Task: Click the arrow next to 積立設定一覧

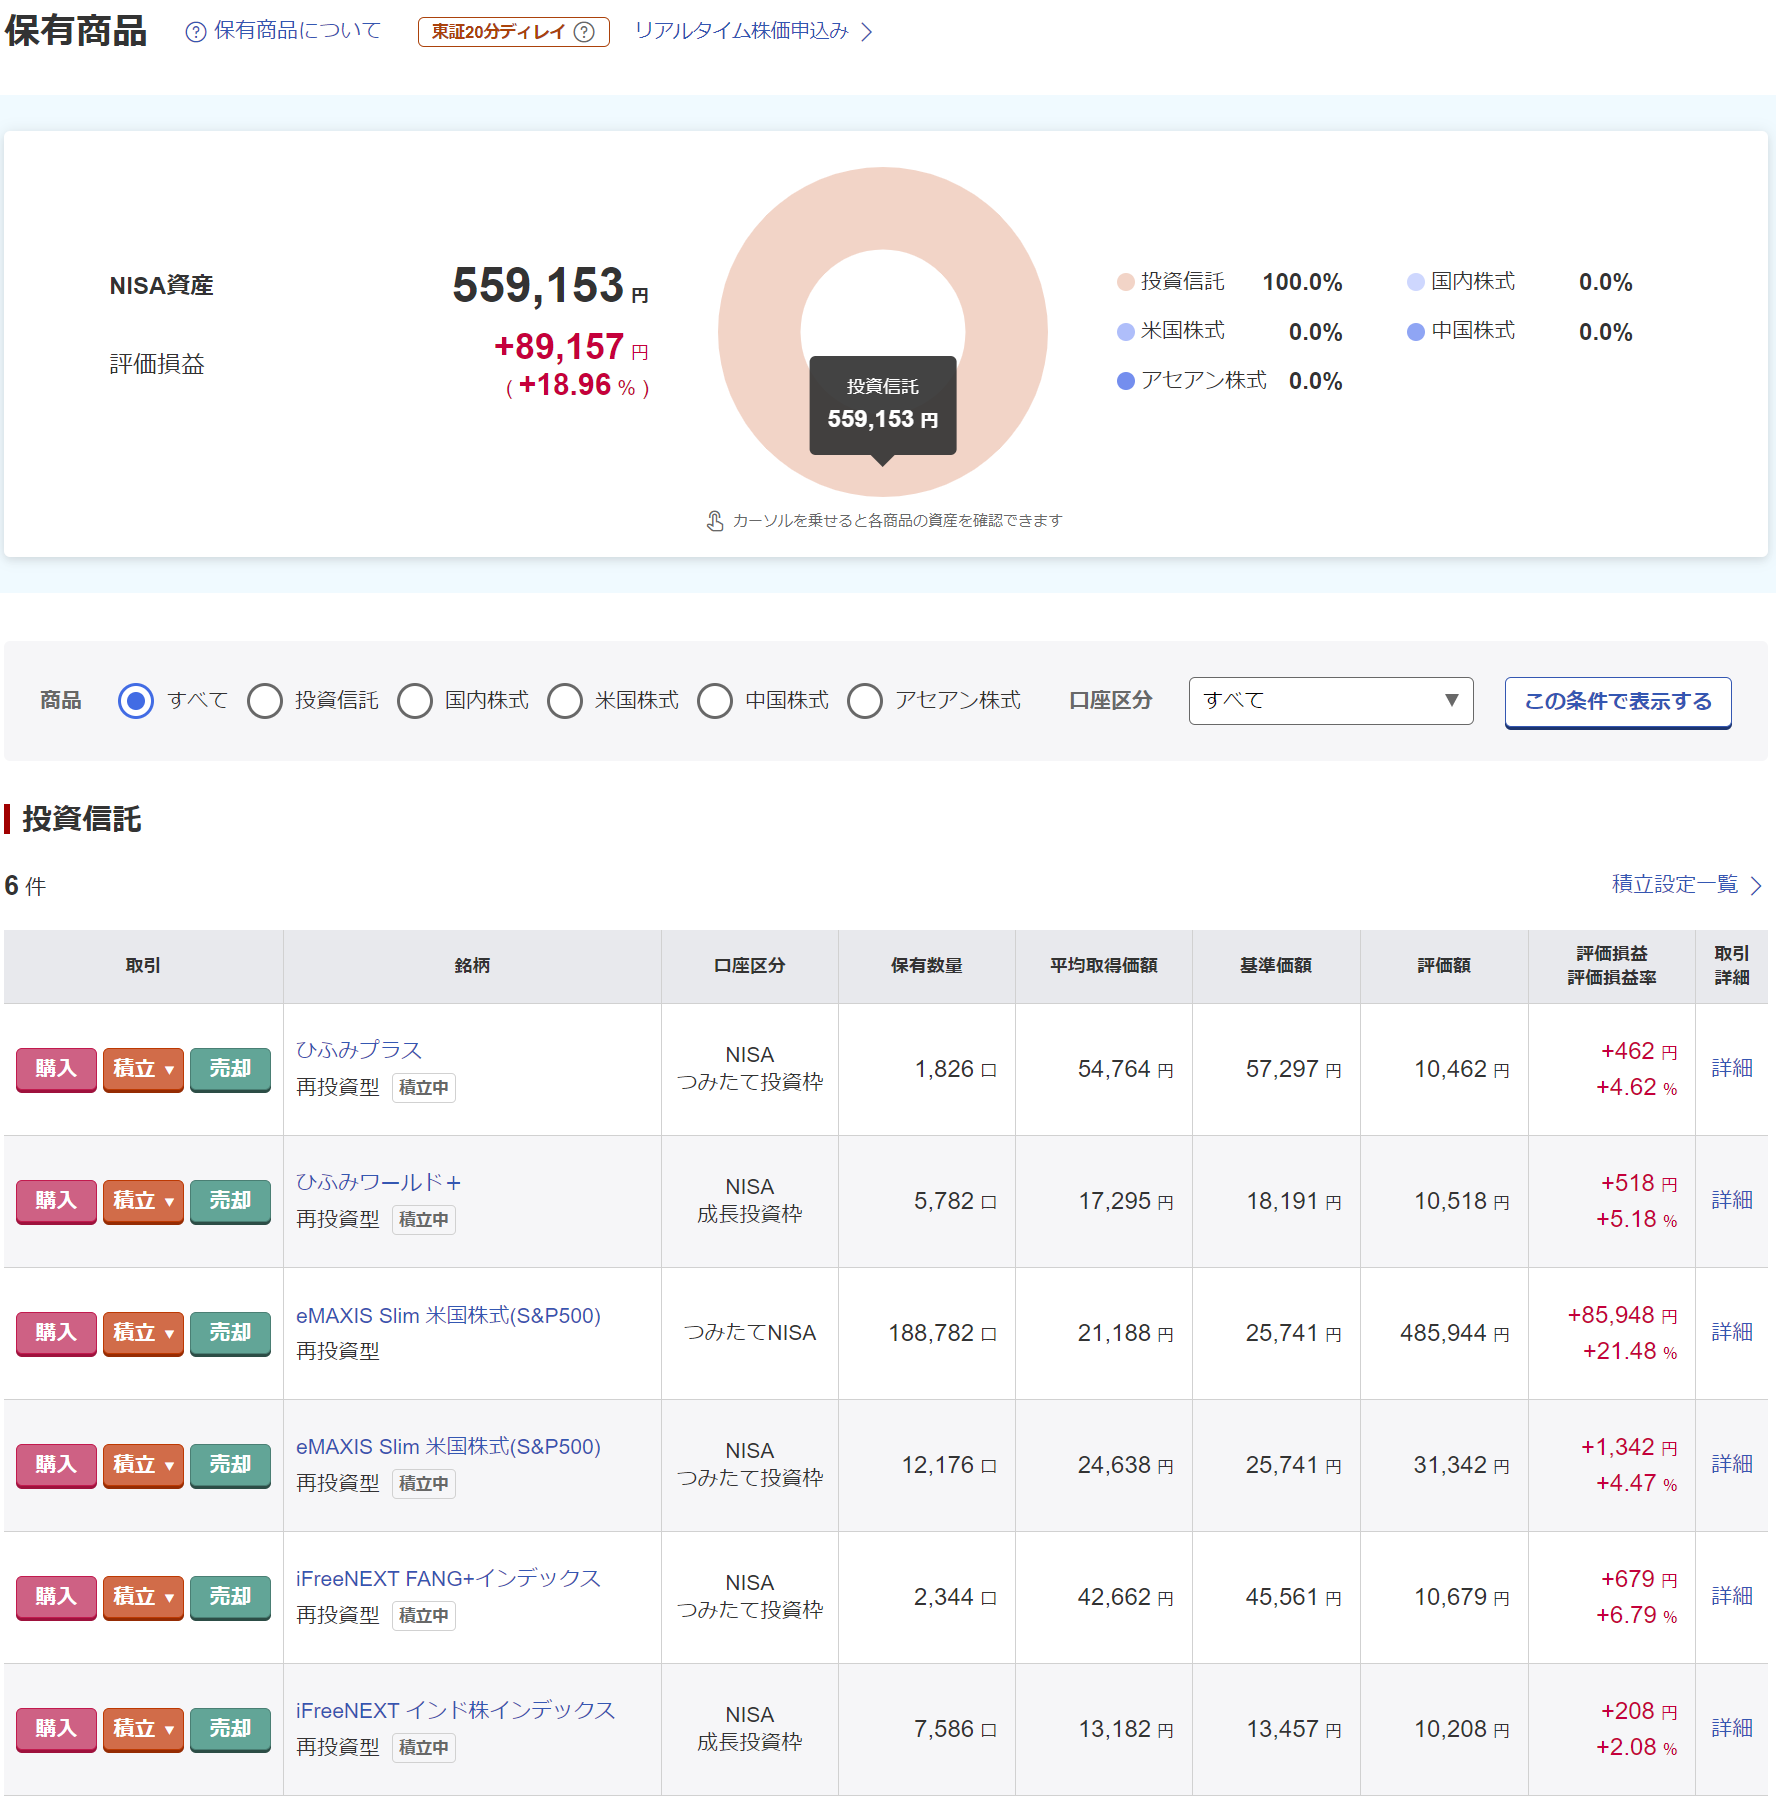Action: pos(1755,886)
